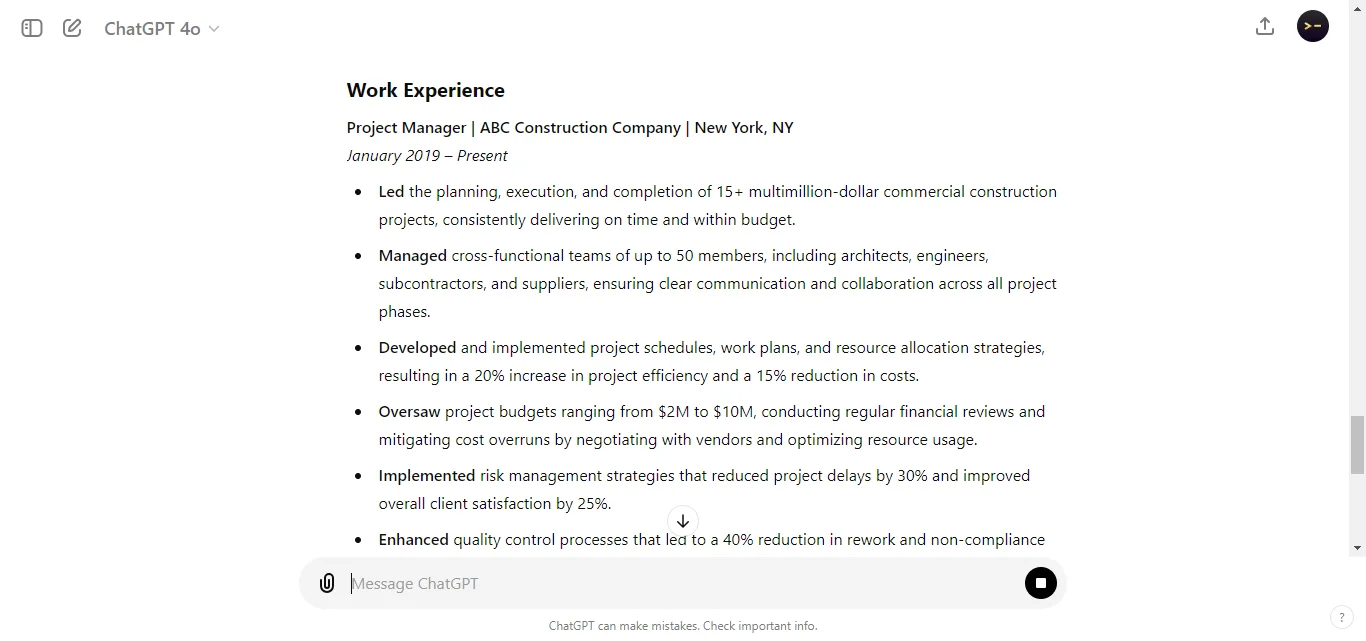
Task: Attach a file using the paperclip icon
Action: 327,583
